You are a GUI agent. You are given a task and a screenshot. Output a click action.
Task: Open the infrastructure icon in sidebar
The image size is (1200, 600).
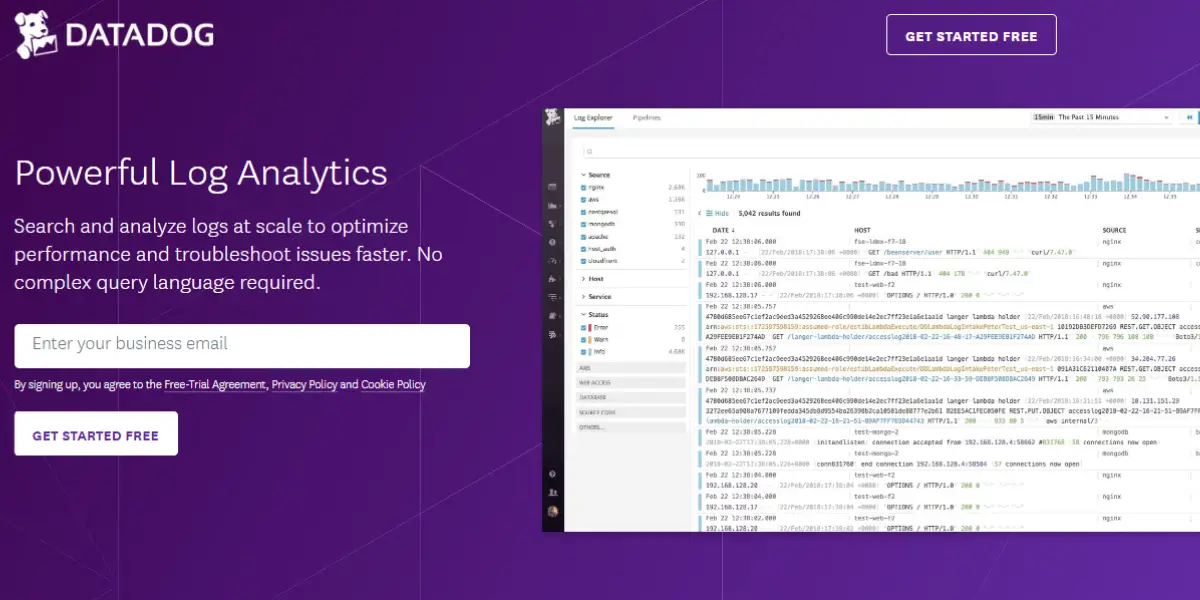pos(552,223)
